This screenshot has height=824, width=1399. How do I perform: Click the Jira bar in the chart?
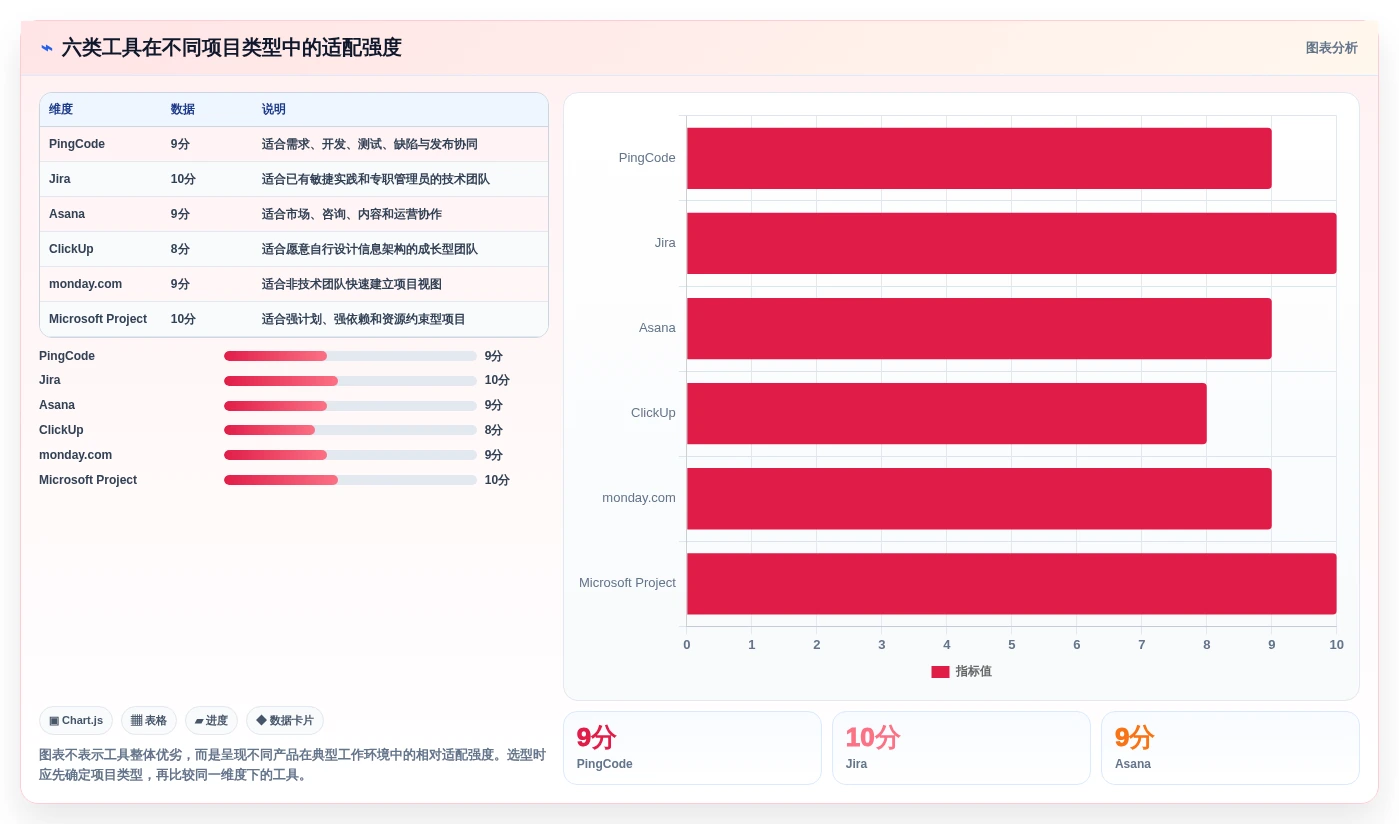point(1012,243)
